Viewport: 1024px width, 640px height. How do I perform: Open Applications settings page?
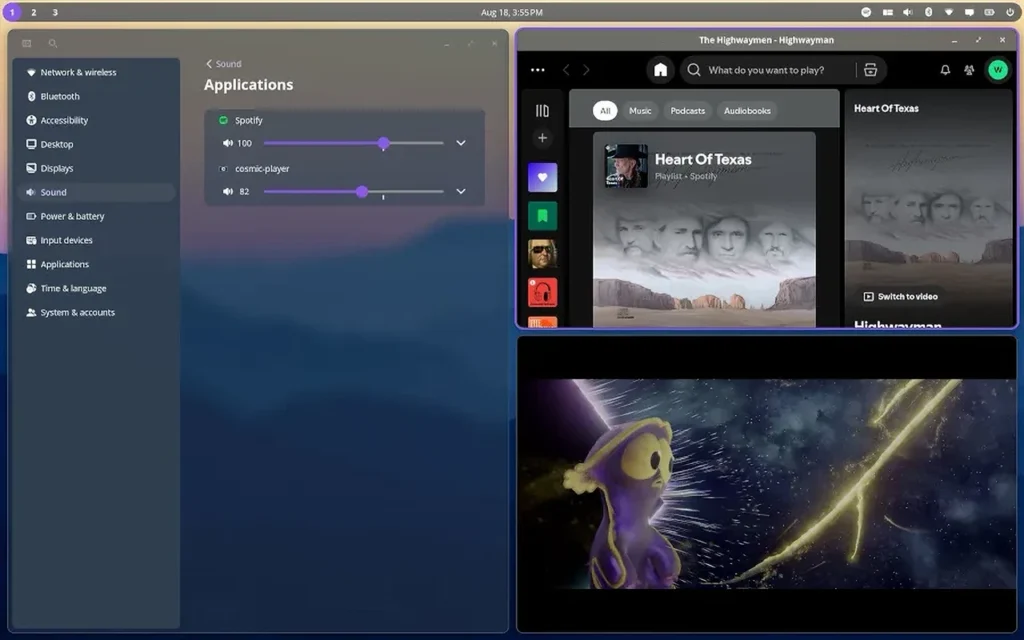(x=97, y=264)
